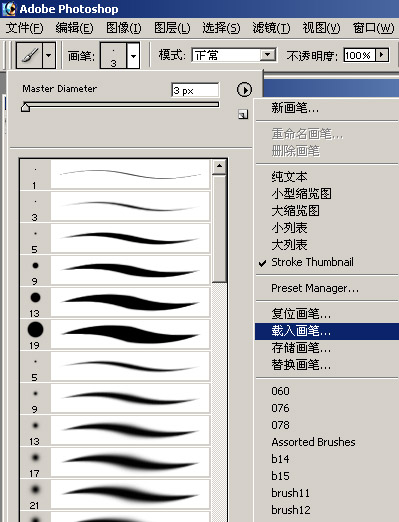Load the Assorted Brushes set
The width and height of the screenshot is (399, 522).
[313, 442]
